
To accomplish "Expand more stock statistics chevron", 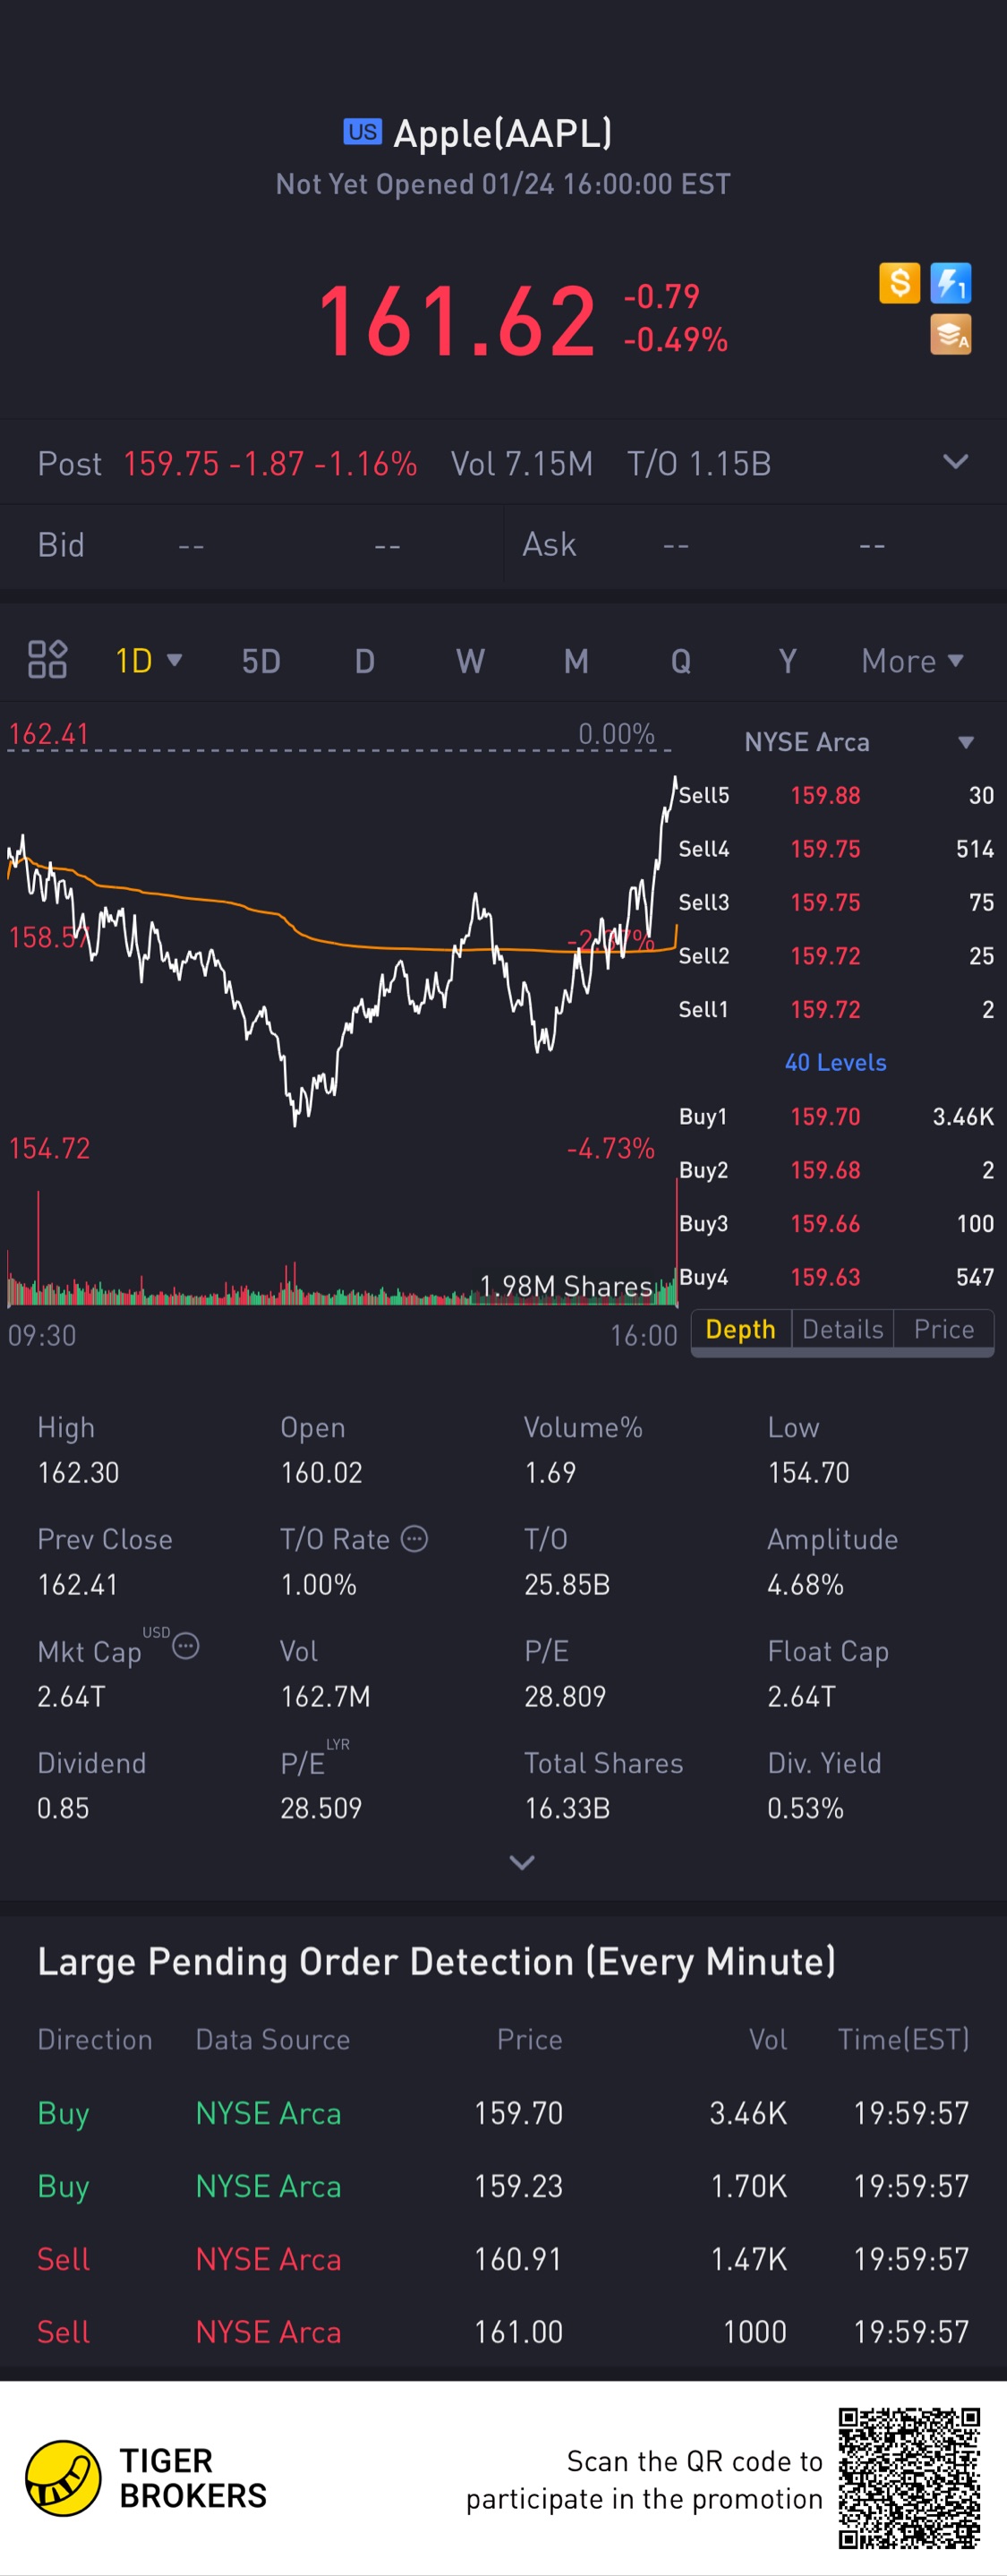I will [x=522, y=1862].
